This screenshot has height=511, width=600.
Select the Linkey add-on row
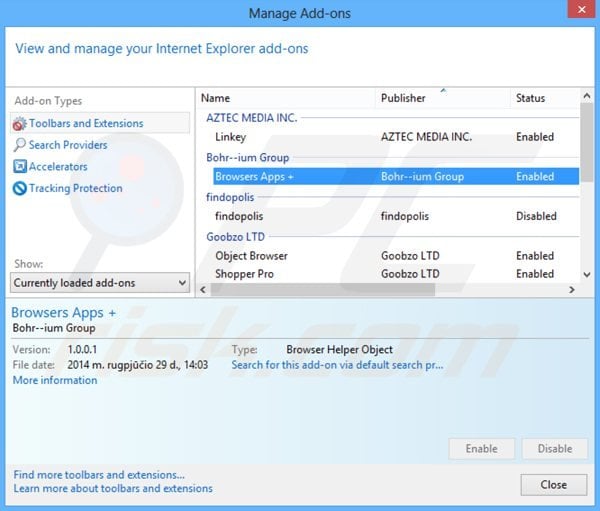(x=396, y=137)
